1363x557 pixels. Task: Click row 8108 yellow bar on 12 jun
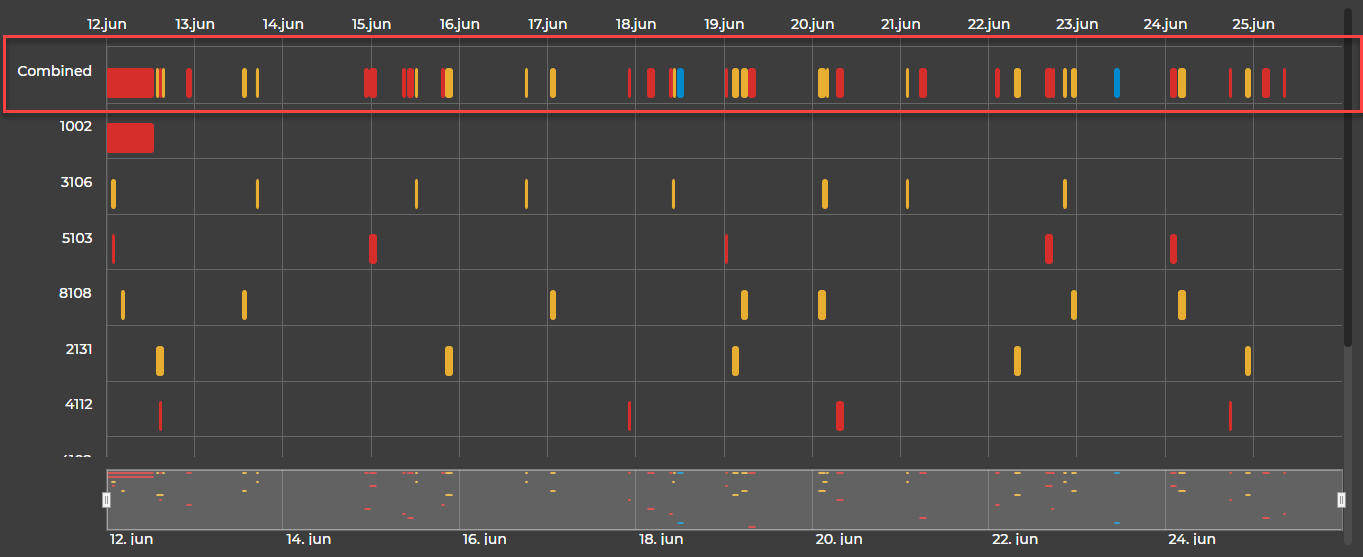pyautogui.click(x=123, y=305)
